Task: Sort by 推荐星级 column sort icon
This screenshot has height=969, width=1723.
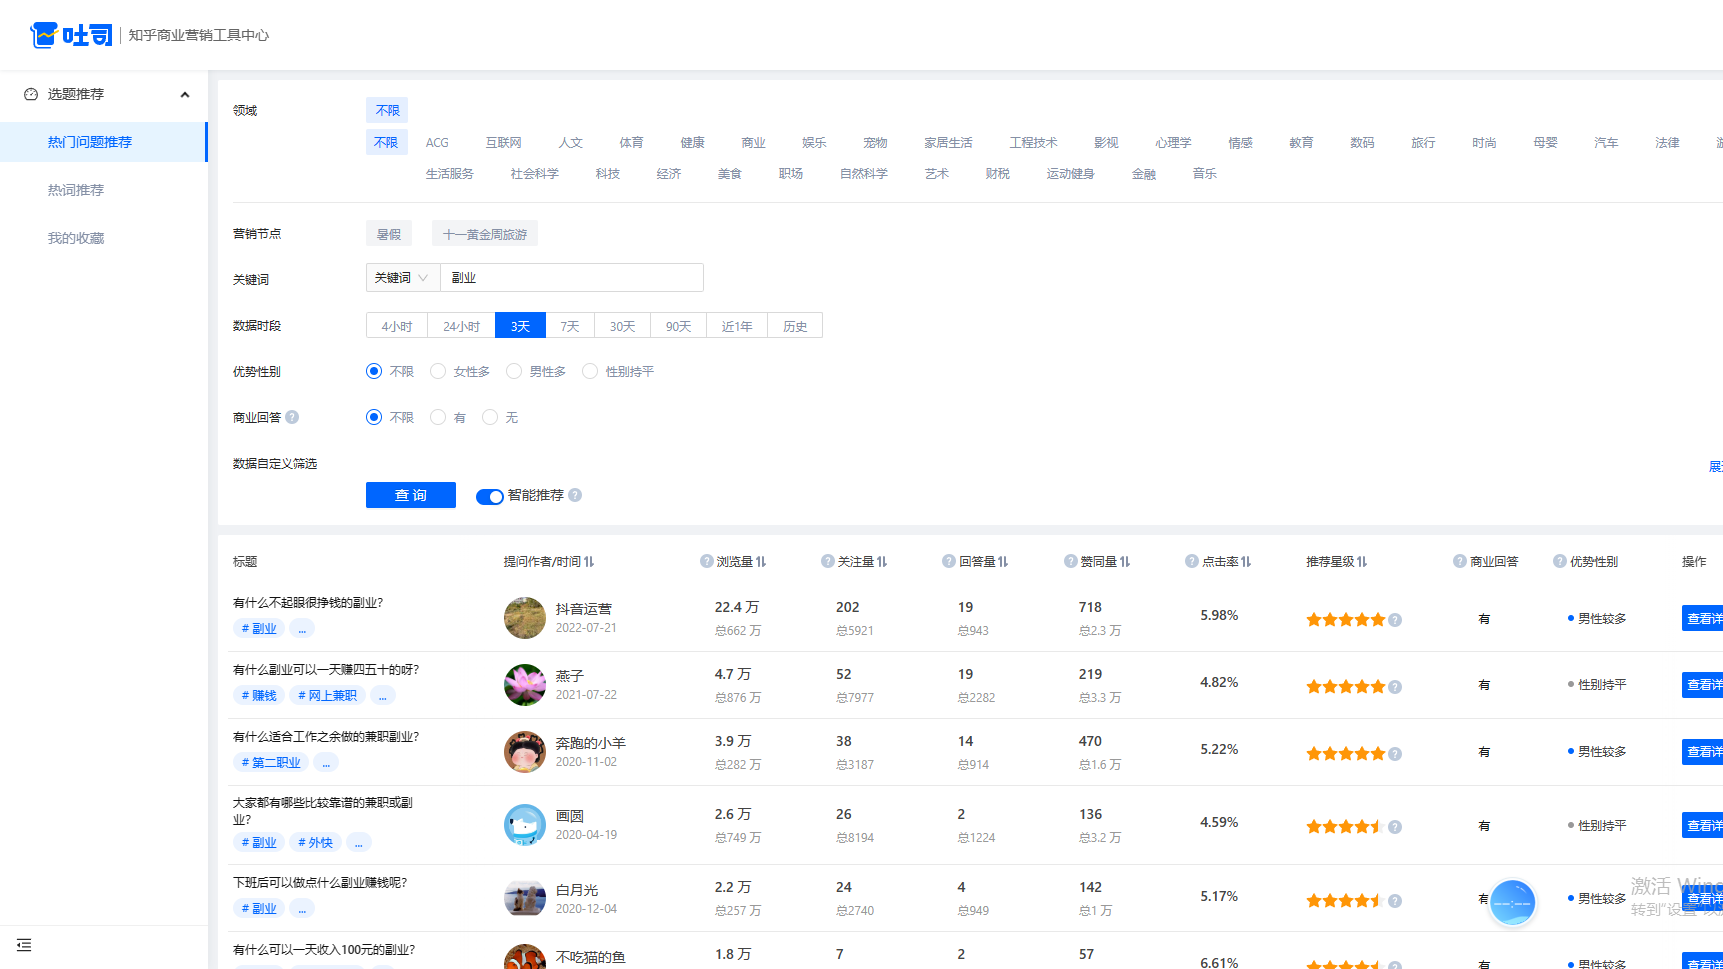Action: (1362, 562)
